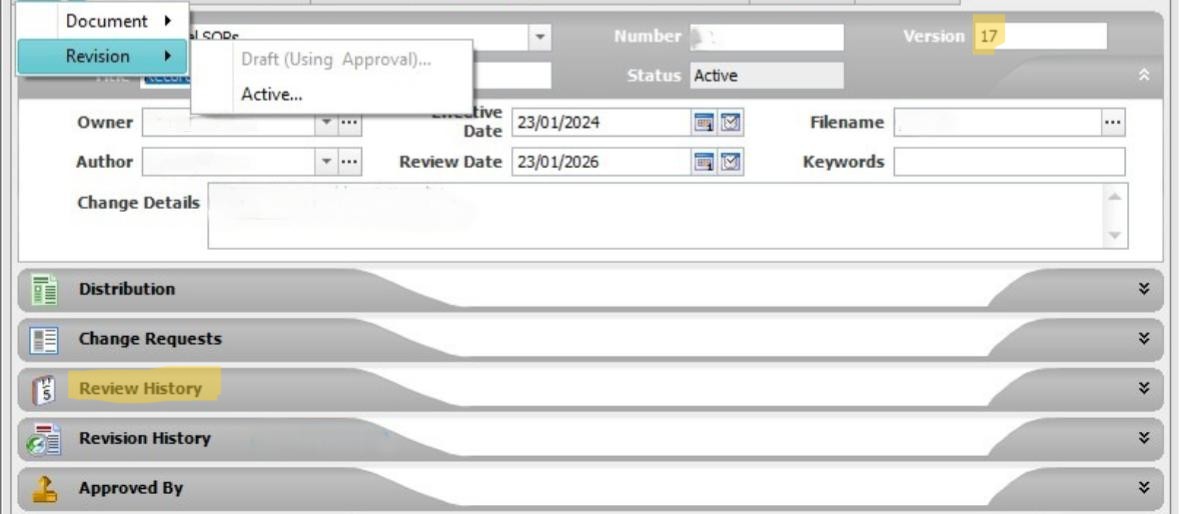Click the Approved By label
This screenshot has width=1180, height=514.
tap(131, 488)
